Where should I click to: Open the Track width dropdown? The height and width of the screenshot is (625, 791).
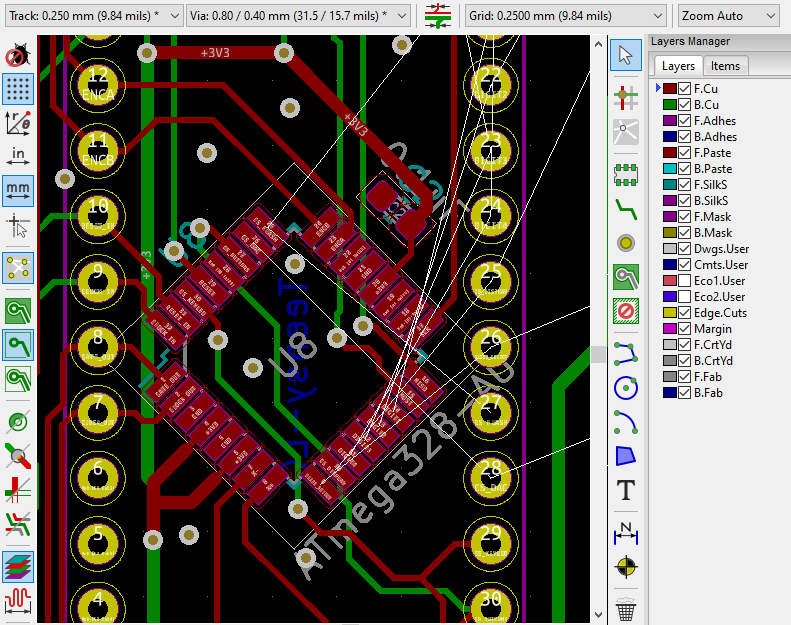[x=93, y=16]
